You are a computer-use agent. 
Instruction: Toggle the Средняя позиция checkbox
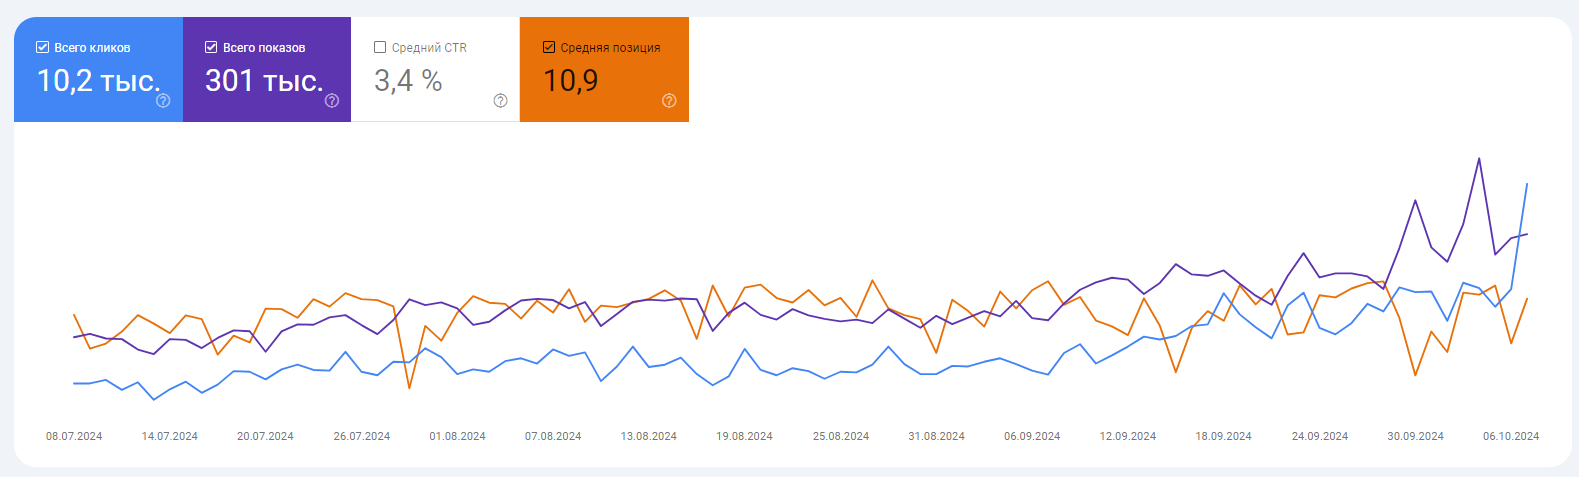pyautogui.click(x=548, y=47)
